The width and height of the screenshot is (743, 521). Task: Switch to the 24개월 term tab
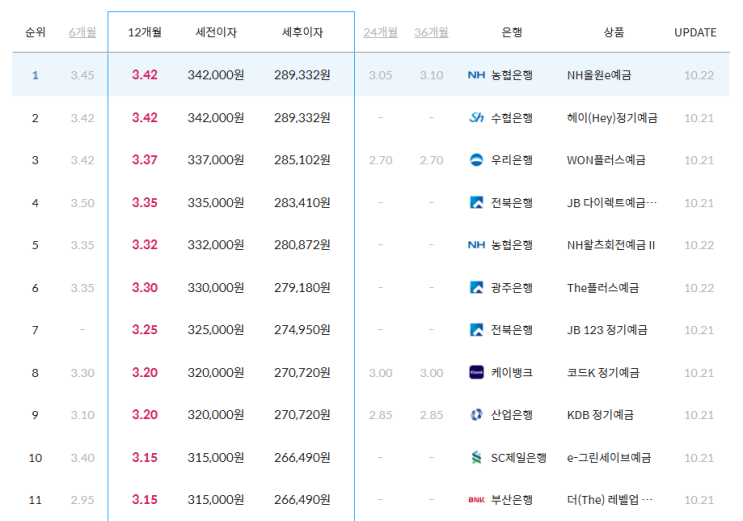click(x=381, y=32)
